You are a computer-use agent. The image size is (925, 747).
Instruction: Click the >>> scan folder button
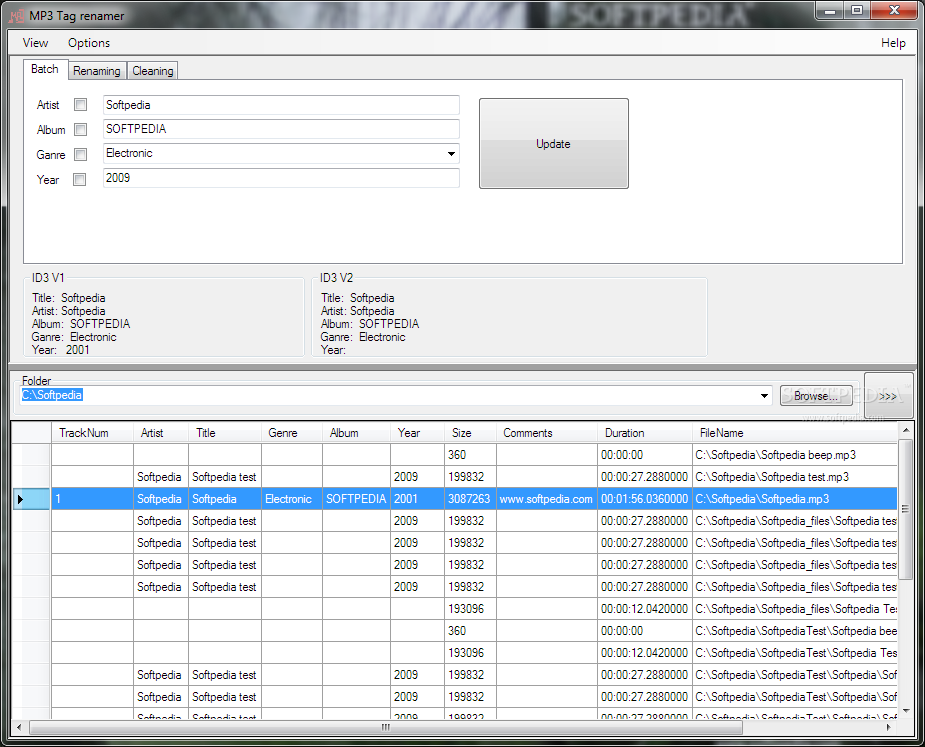click(888, 395)
